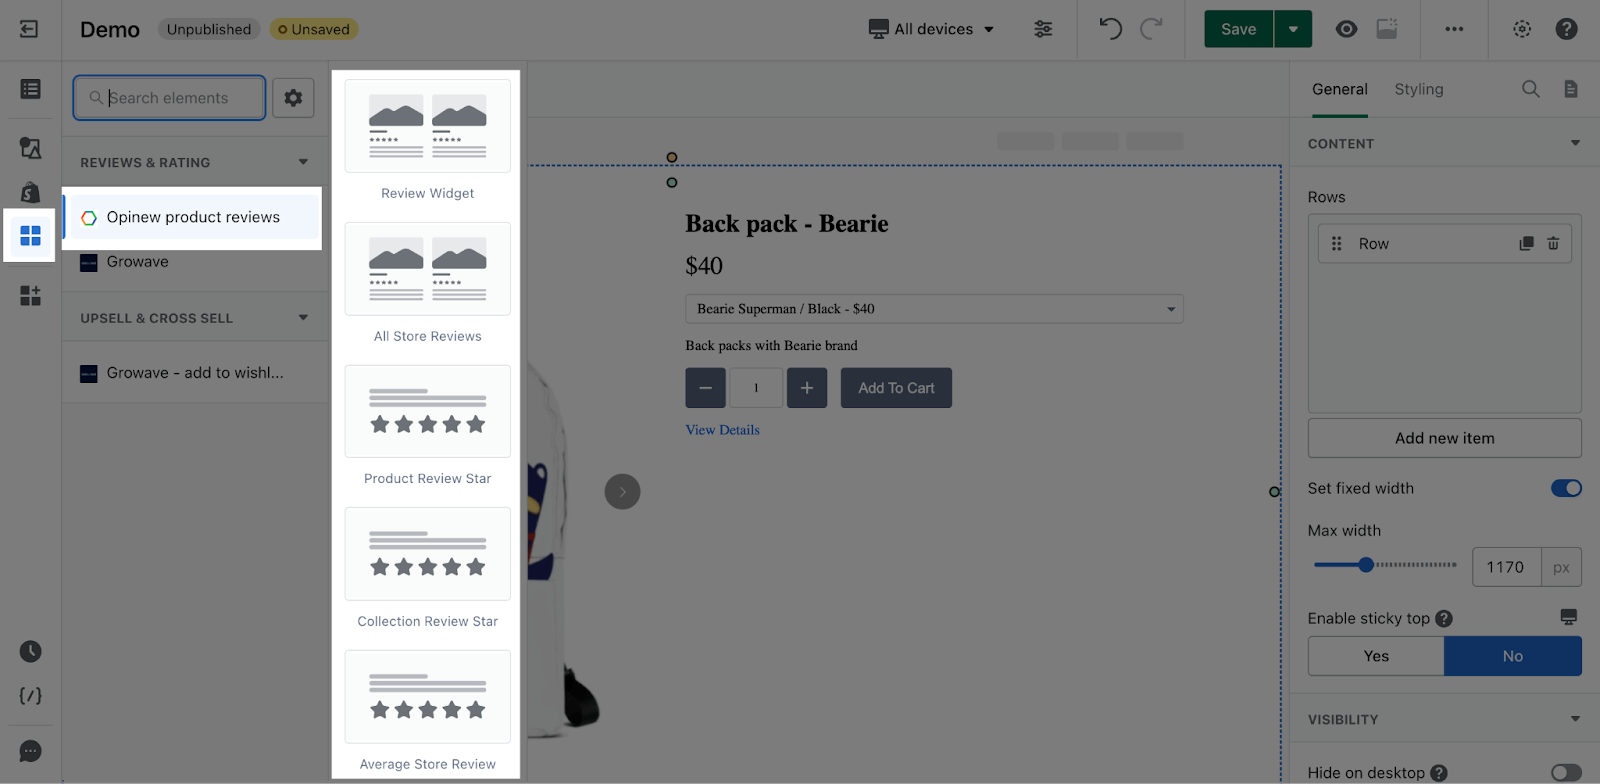Select Yes for Enable sticky top
This screenshot has height=784, width=1600.
tap(1376, 656)
